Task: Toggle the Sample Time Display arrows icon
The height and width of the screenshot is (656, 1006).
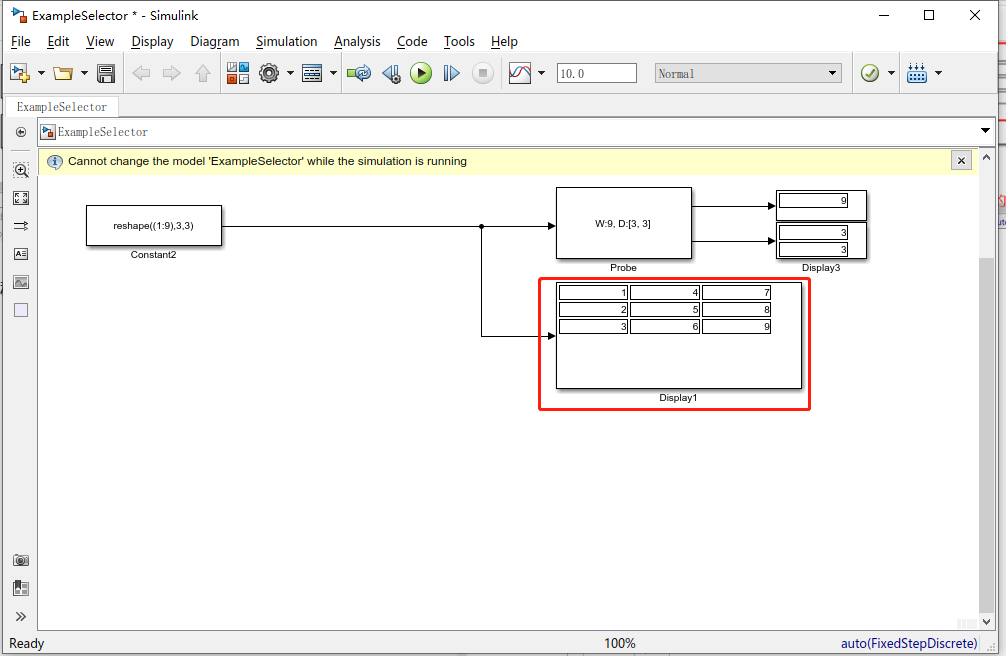Action: (x=21, y=226)
